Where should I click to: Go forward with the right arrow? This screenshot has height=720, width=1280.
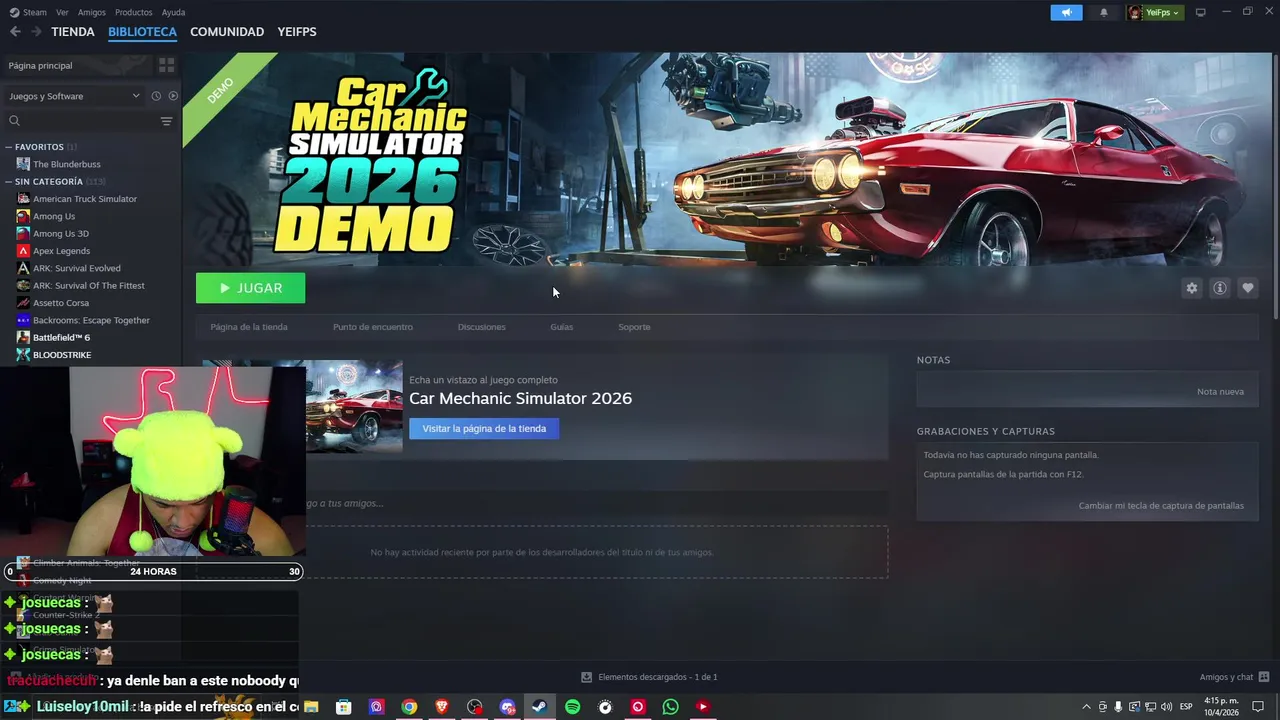pyautogui.click(x=36, y=32)
